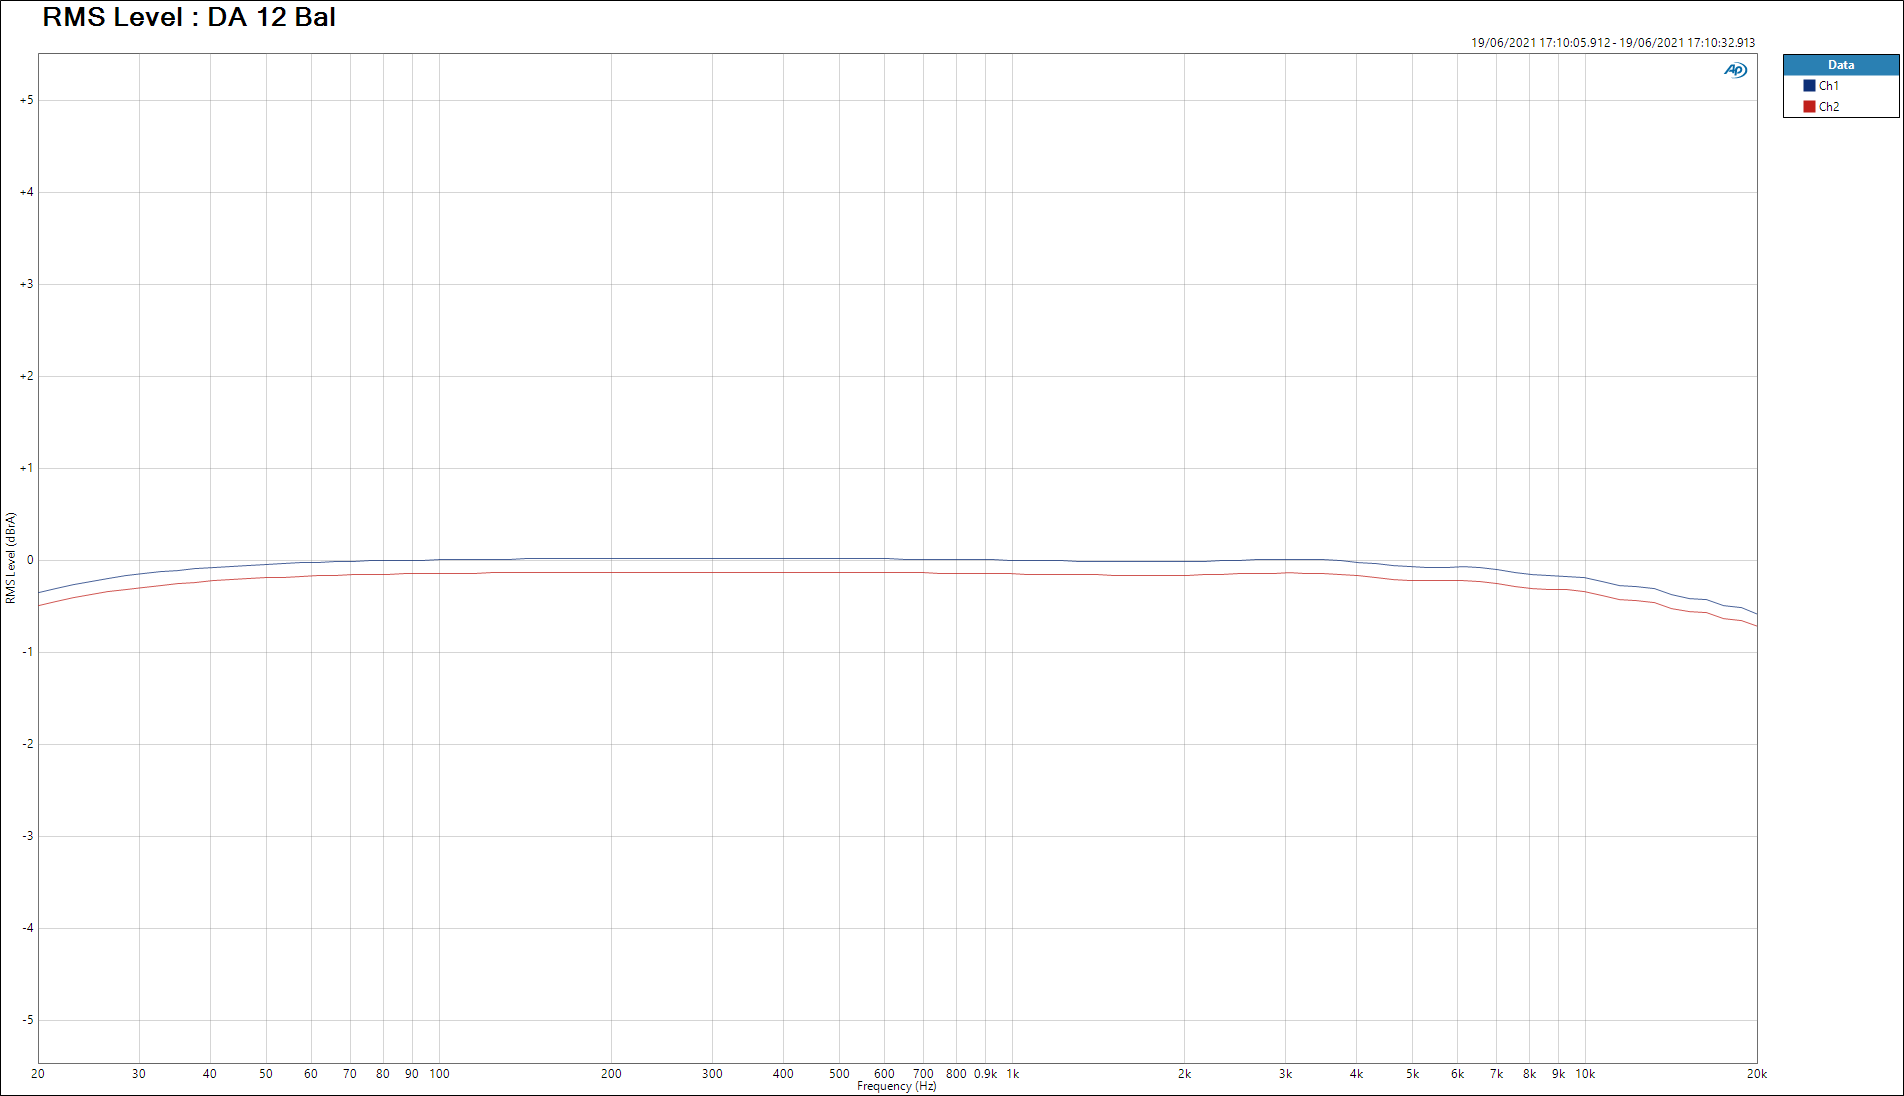Click the 1k frequency tick label

(1012, 1074)
